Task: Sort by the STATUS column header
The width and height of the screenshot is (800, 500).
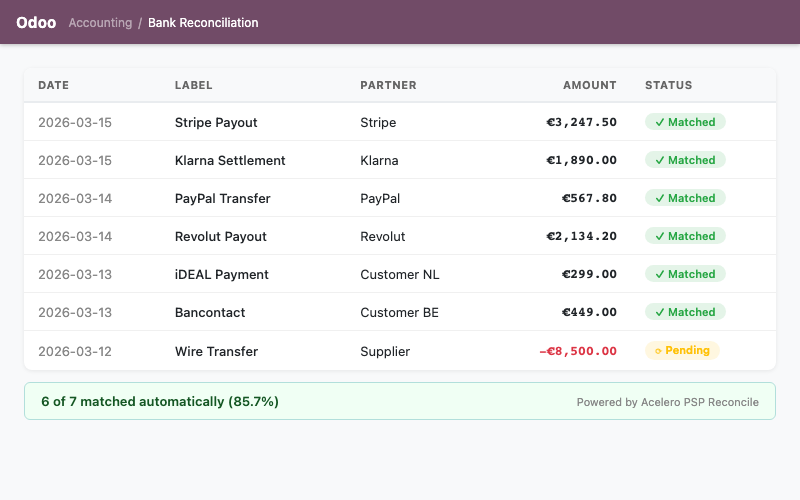Action: [668, 85]
